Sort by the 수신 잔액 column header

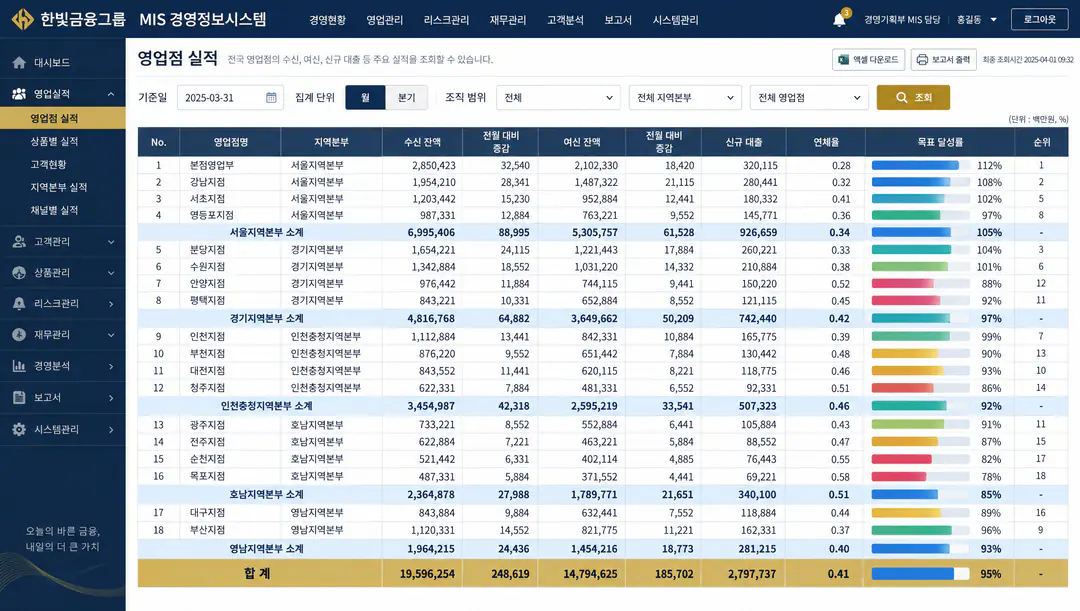(422, 142)
